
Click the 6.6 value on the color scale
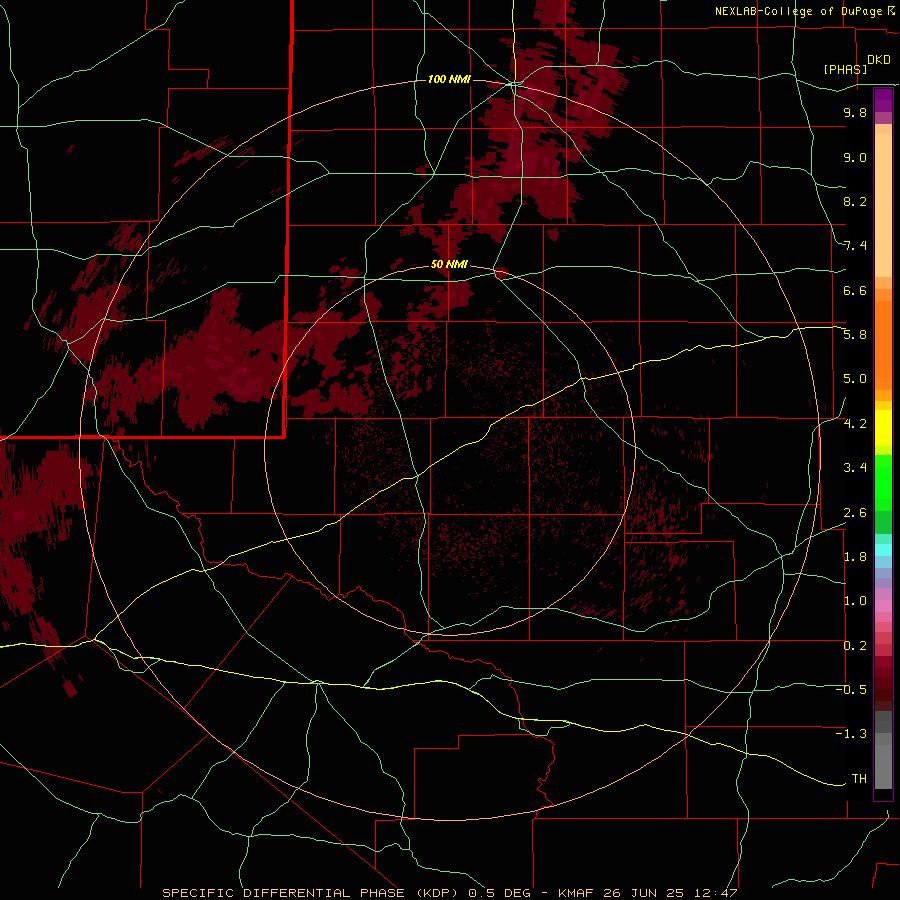[x=855, y=290]
